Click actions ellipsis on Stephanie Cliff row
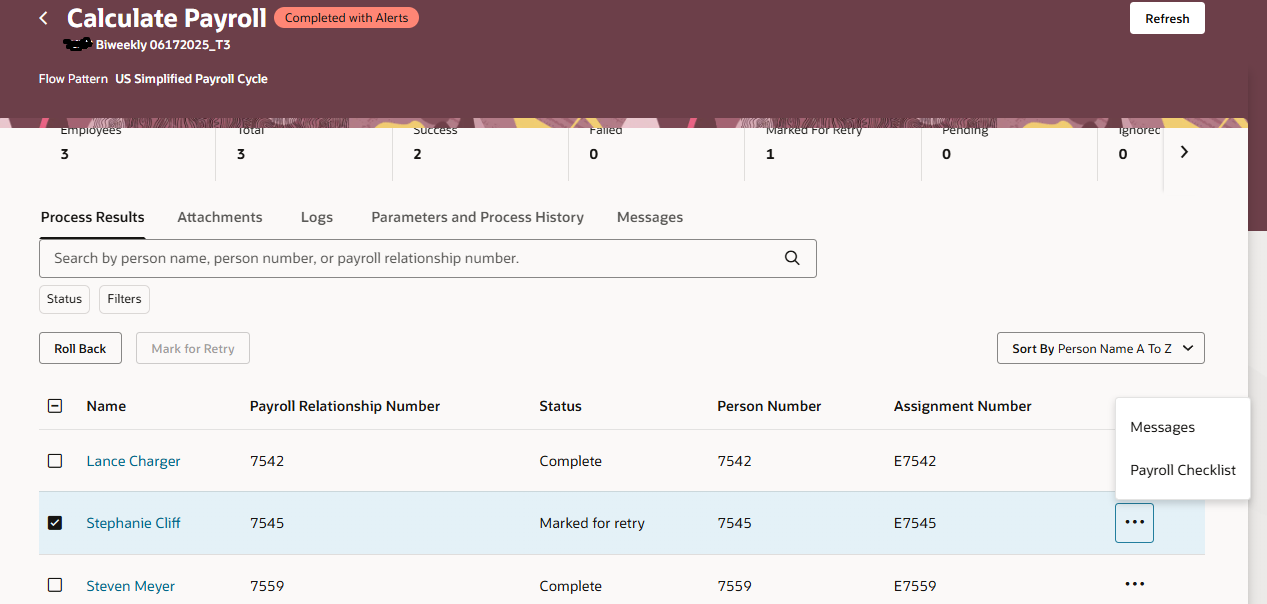Viewport: 1267px width, 604px height. 1134,522
